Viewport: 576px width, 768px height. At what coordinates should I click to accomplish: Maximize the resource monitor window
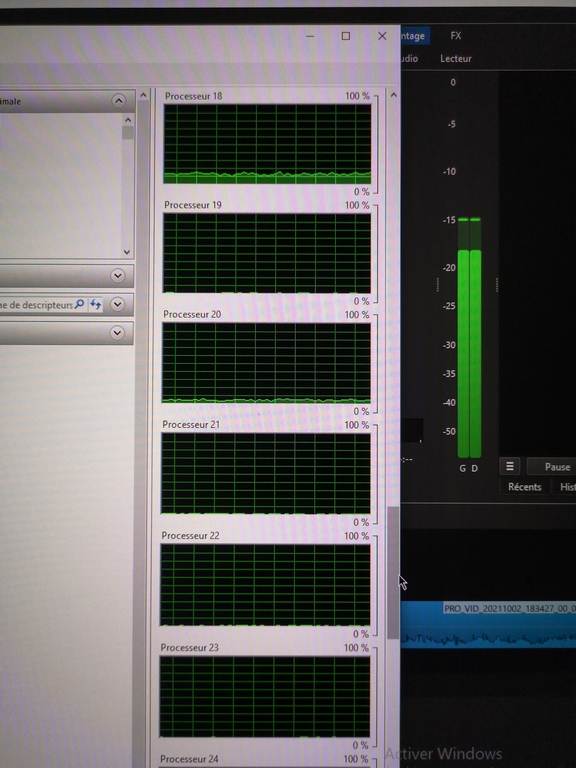pyautogui.click(x=346, y=36)
